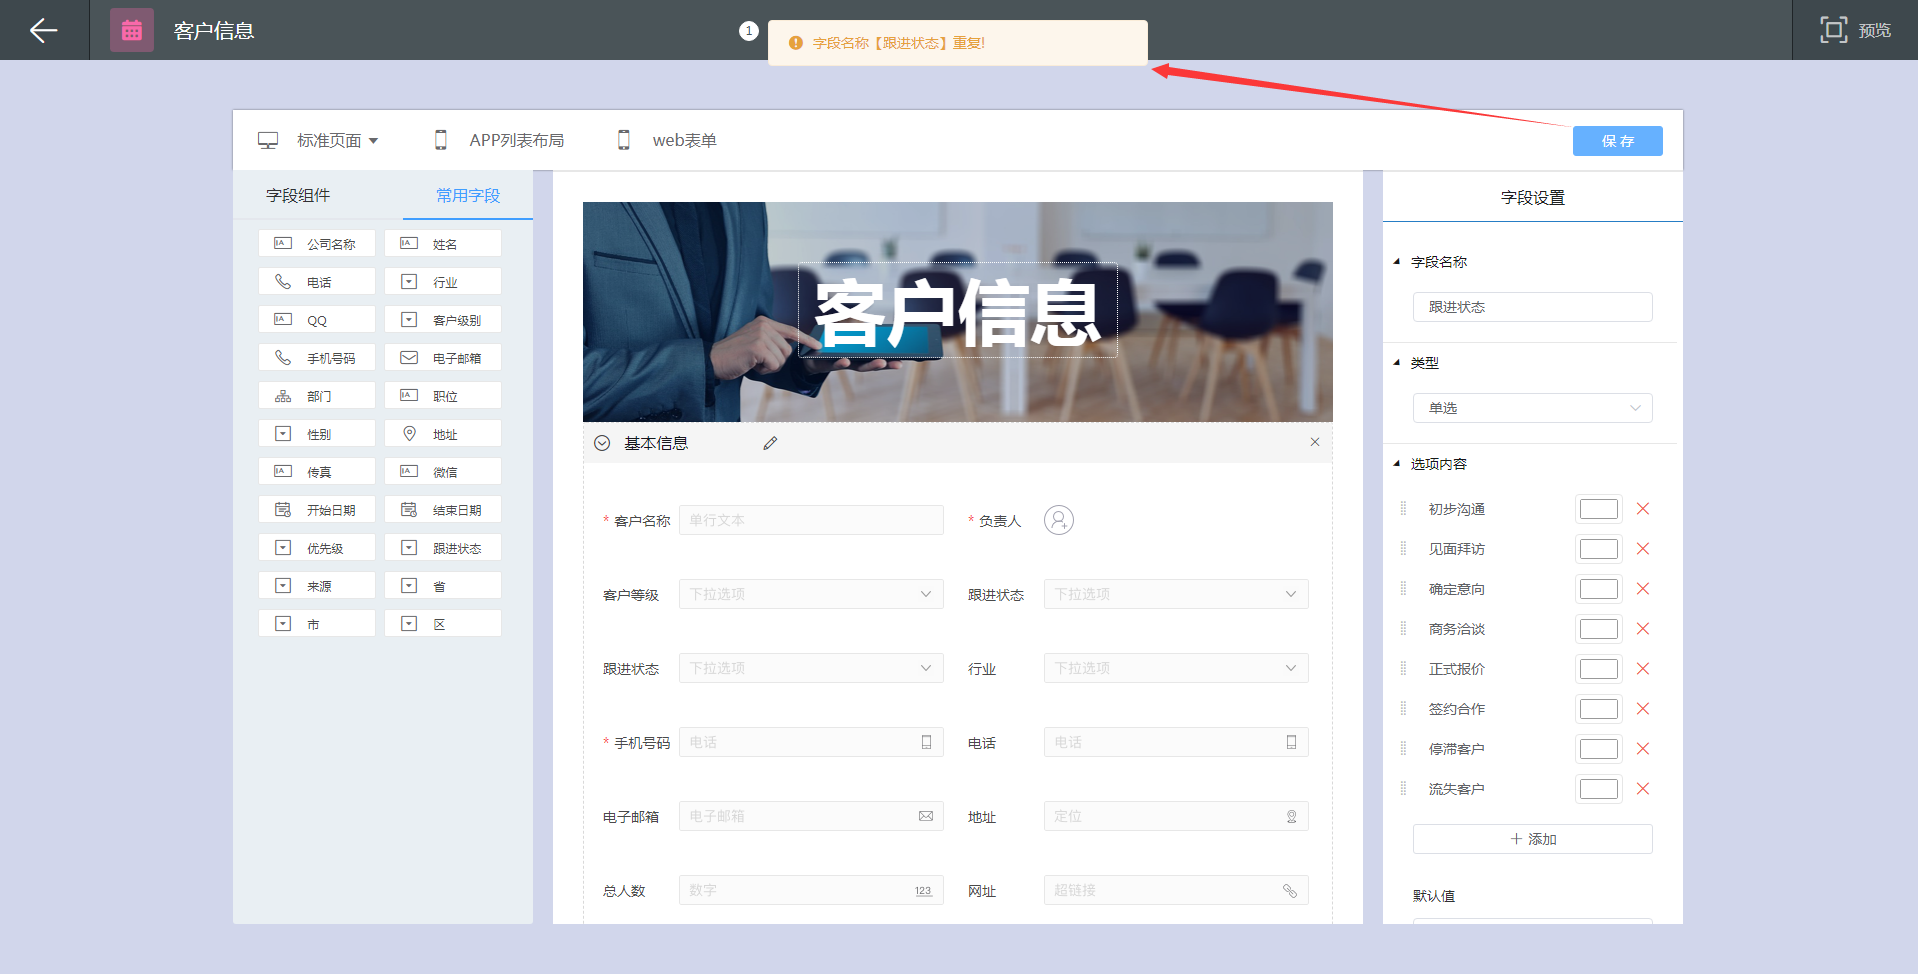Open the 类型 单选 dropdown
The height and width of the screenshot is (974, 1918).
click(x=1532, y=408)
